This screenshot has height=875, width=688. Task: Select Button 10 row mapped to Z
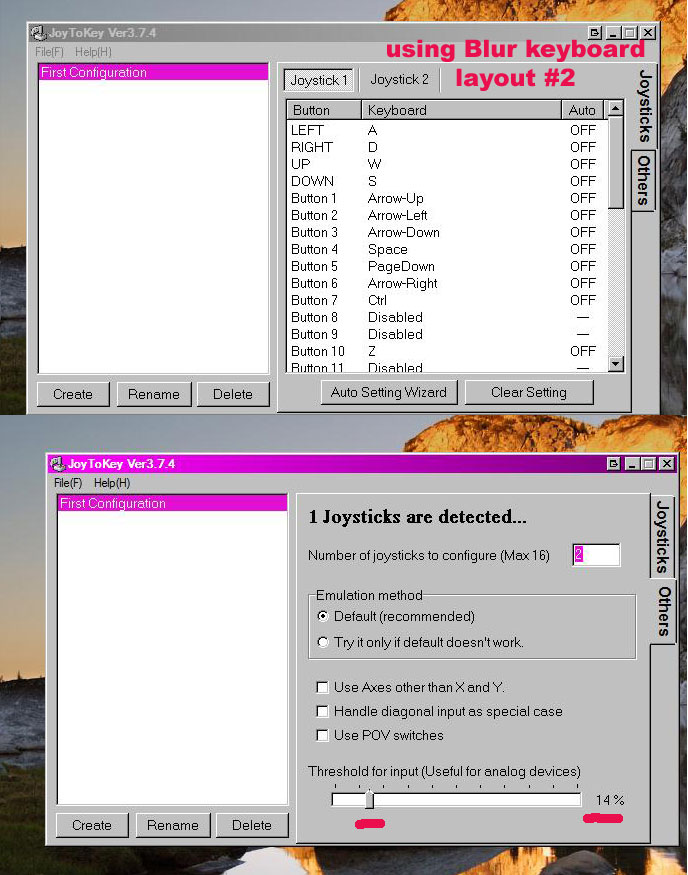(x=446, y=352)
